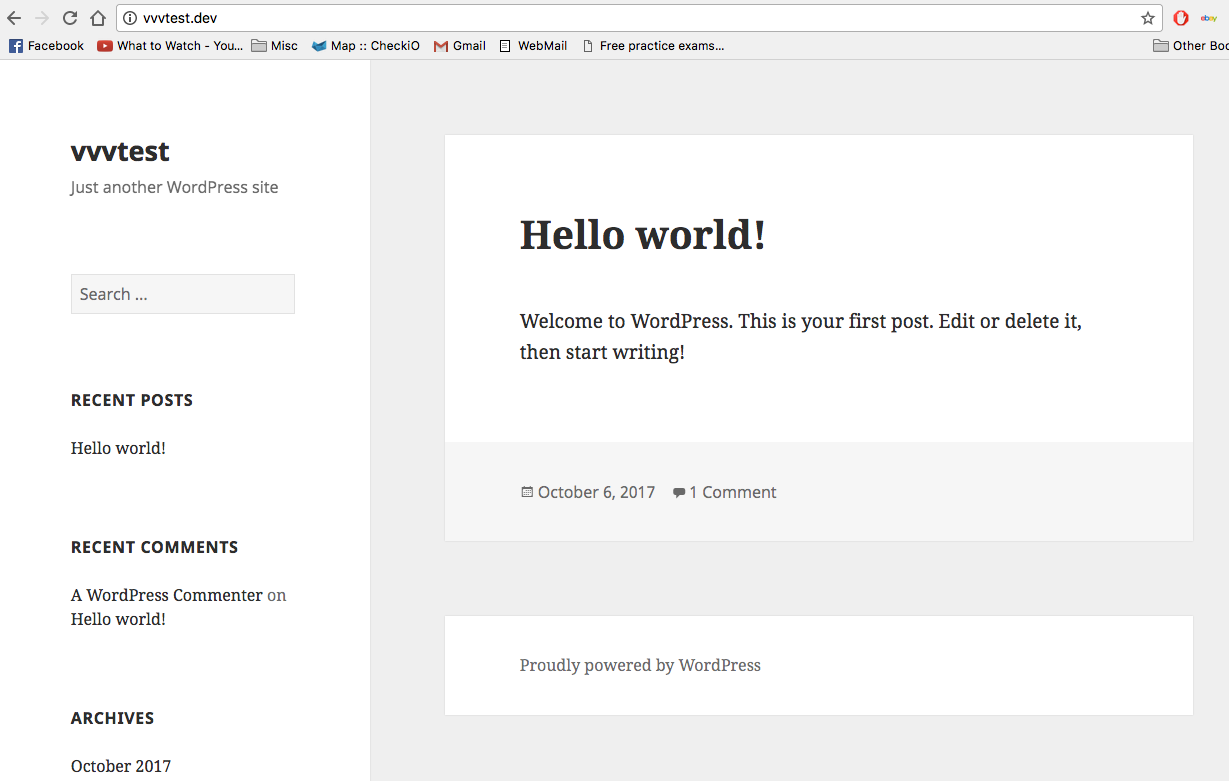Open the Misc bookmarks folder
The height and width of the screenshot is (781, 1229).
tap(274, 45)
